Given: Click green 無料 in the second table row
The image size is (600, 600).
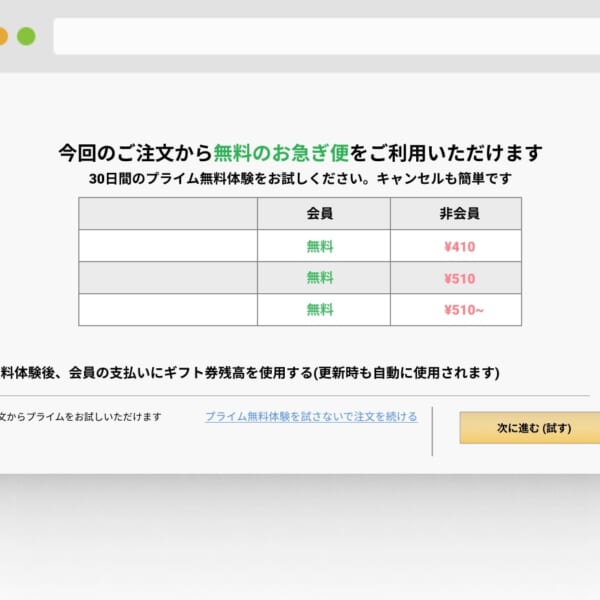Looking at the screenshot, I should [x=320, y=278].
